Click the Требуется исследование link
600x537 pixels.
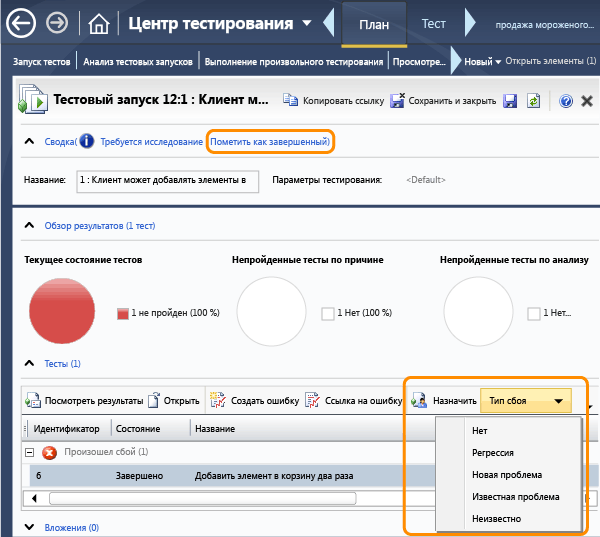click(x=152, y=142)
